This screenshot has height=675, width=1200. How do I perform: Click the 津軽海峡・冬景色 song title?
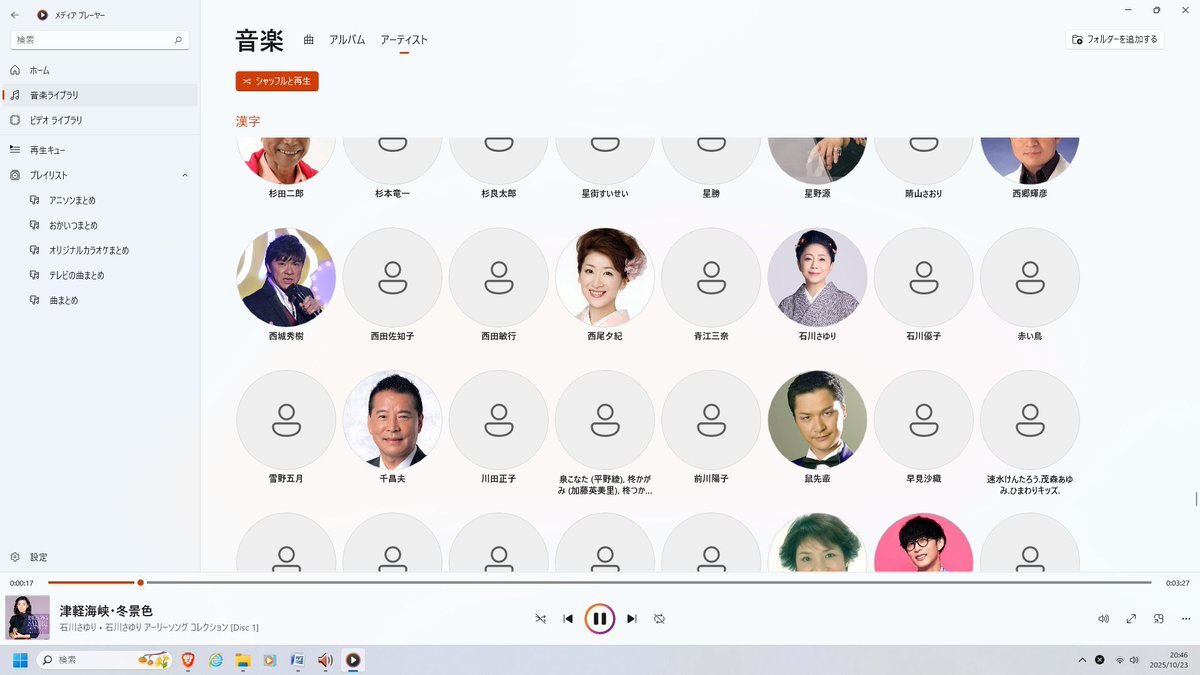[106, 611]
